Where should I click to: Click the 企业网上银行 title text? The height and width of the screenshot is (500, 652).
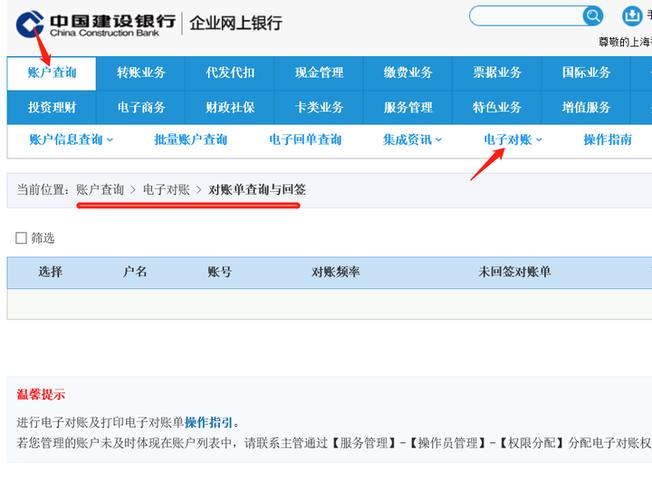[236, 23]
